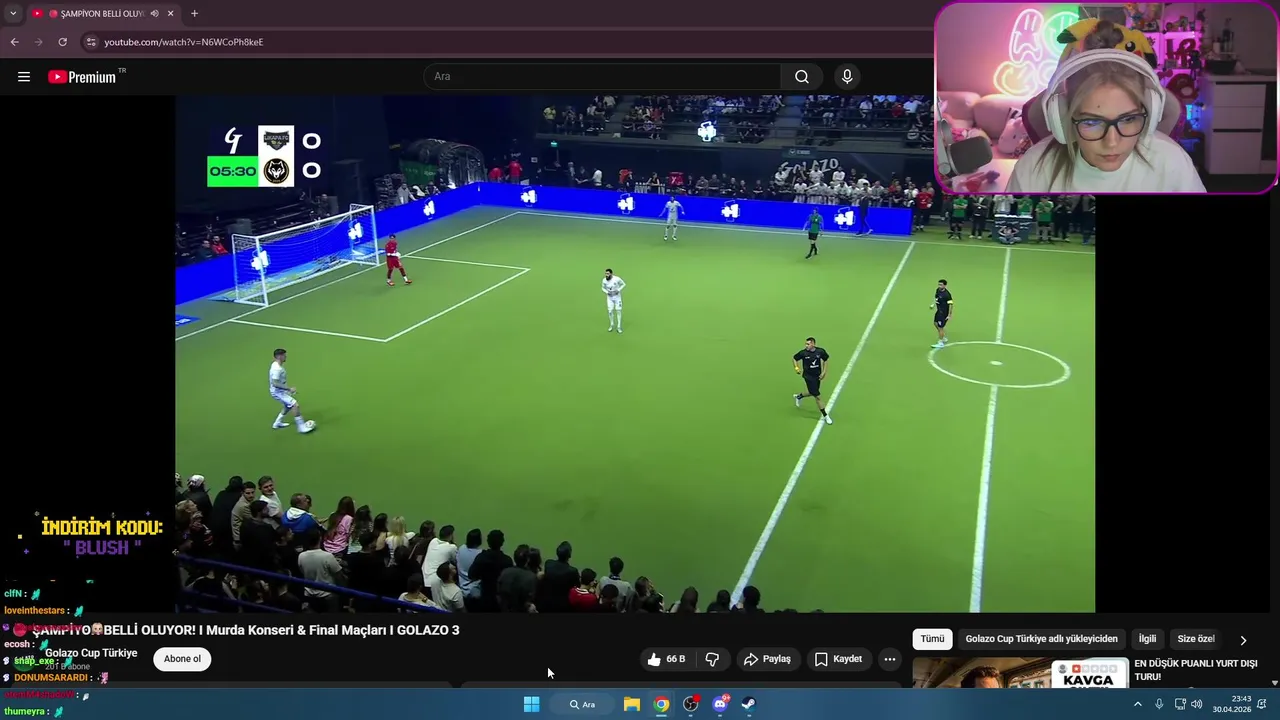The image size is (1280, 720).
Task: Open the notification bell in tray
Action: (x=1264, y=704)
